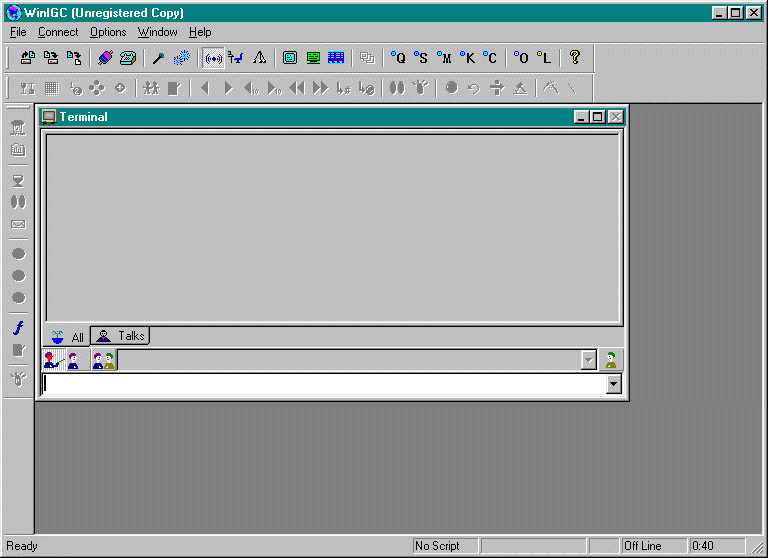Click the person button right of recipient dropdown
Screen dimensions: 768x558
[x=611, y=360]
